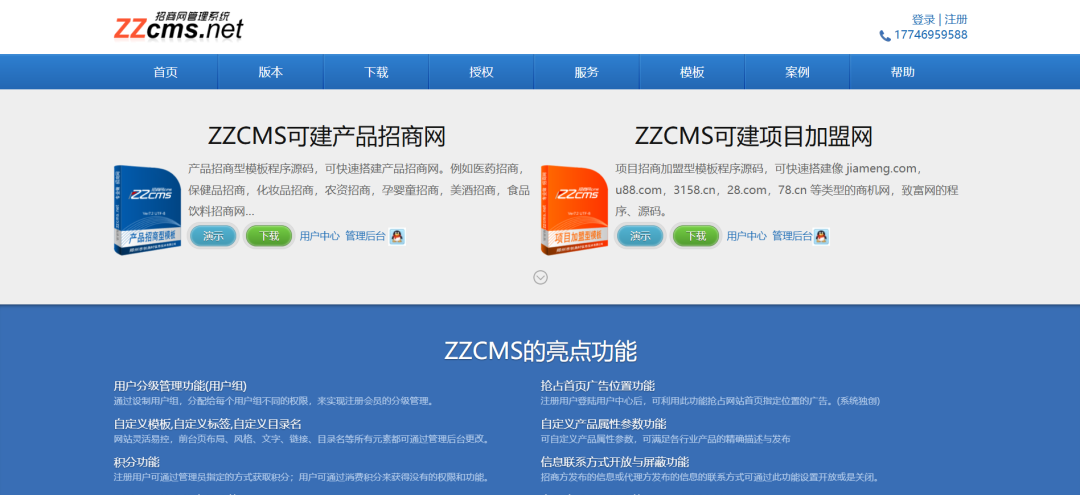Click 下载 button for 产品招商网
Image resolution: width=1080 pixels, height=495 pixels.
(269, 236)
